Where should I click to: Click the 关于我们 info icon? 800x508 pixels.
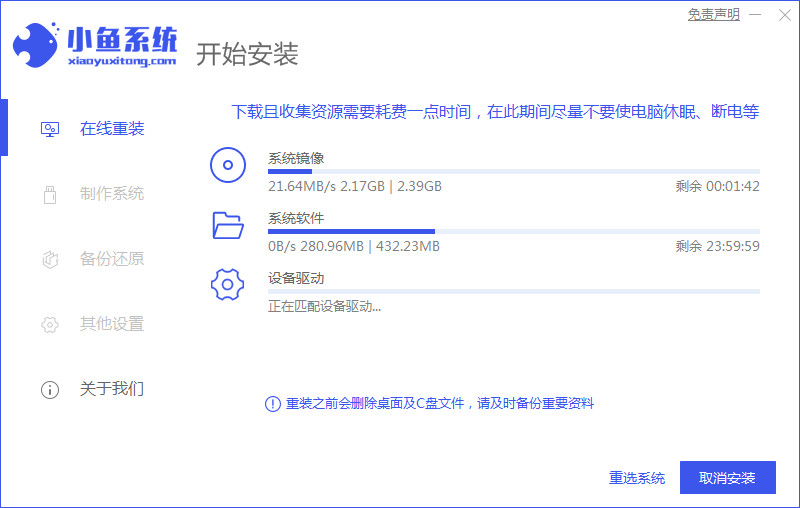49,389
